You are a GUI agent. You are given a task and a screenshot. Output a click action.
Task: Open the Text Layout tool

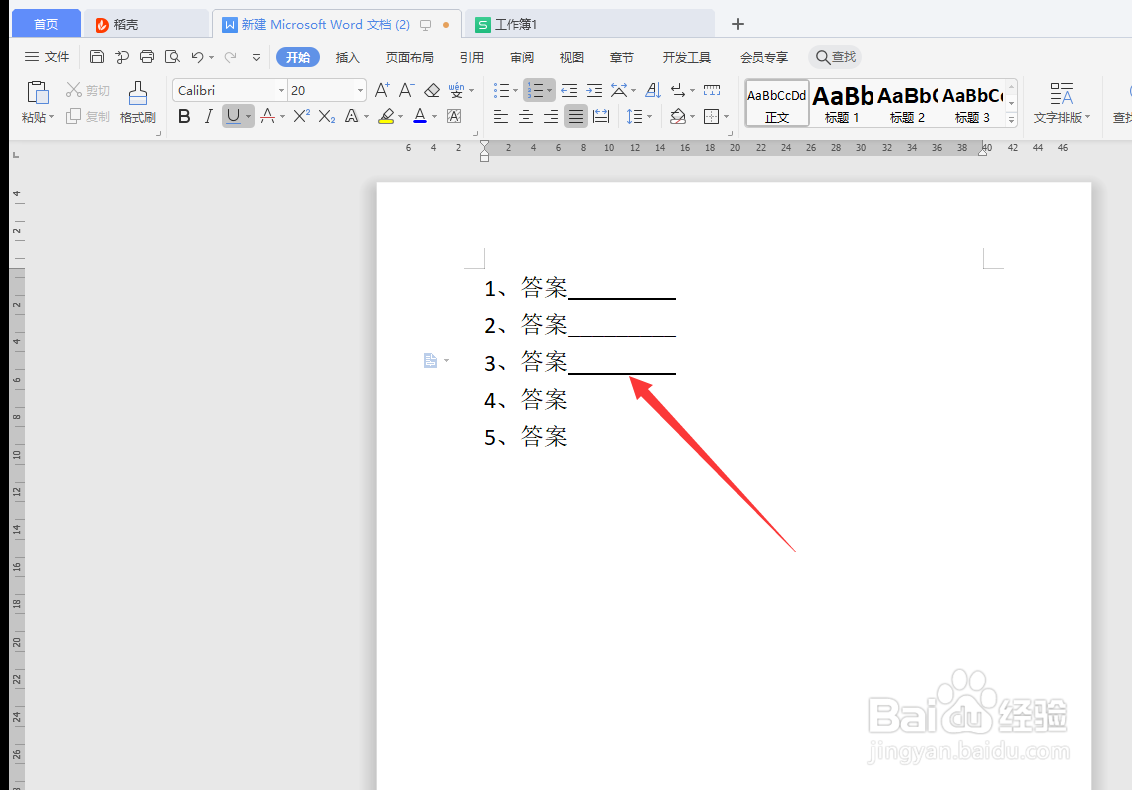pos(1061,103)
